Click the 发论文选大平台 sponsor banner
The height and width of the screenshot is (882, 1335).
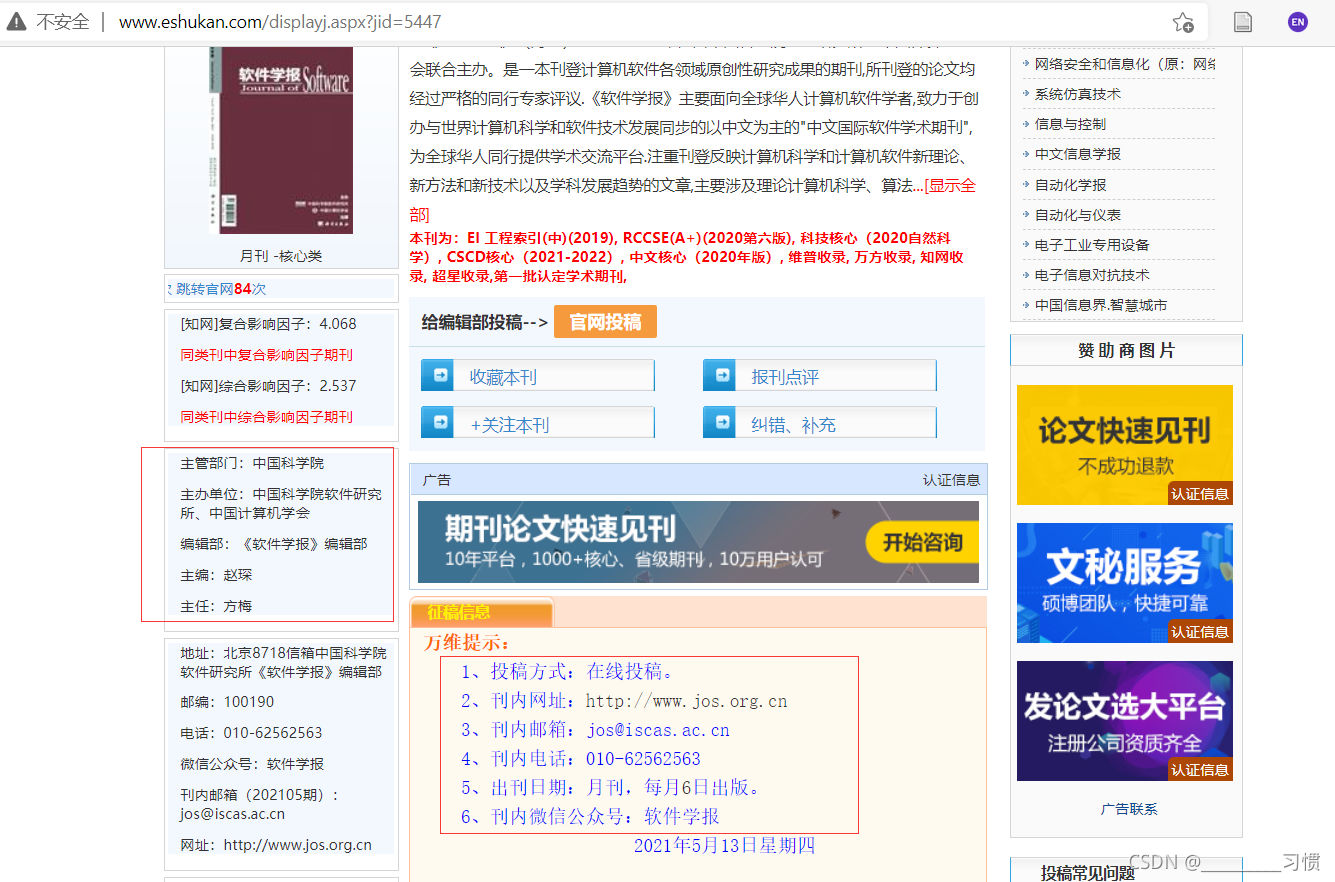(1125, 721)
